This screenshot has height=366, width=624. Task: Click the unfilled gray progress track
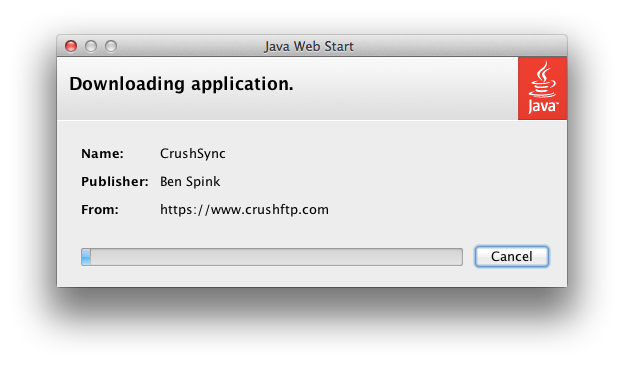tap(277, 257)
